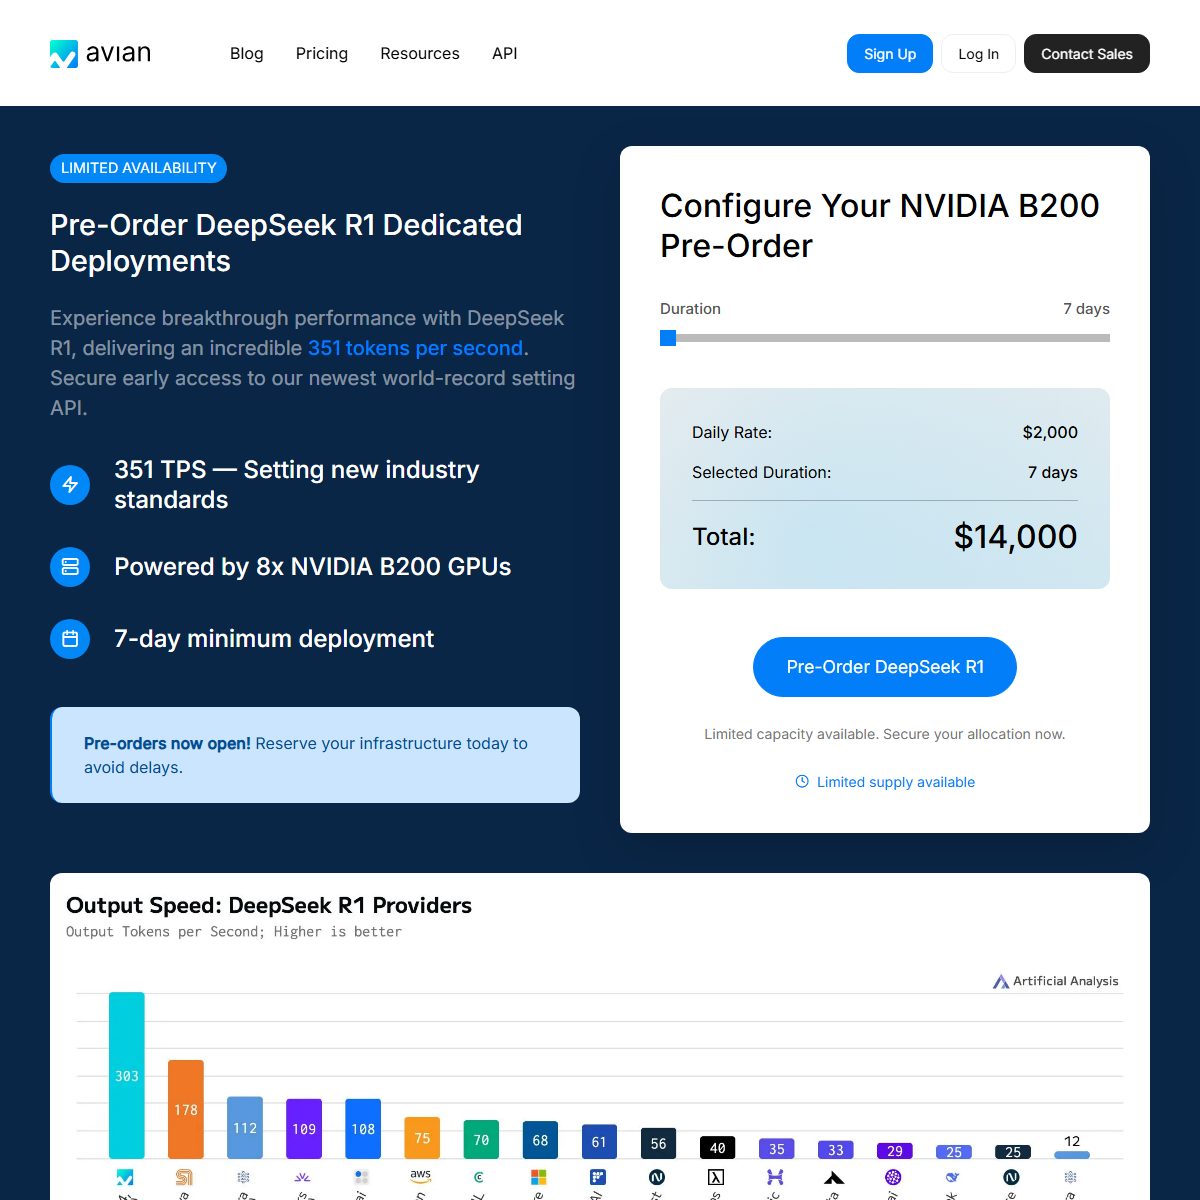Click the Log In button
The image size is (1200, 1200).
point(978,54)
